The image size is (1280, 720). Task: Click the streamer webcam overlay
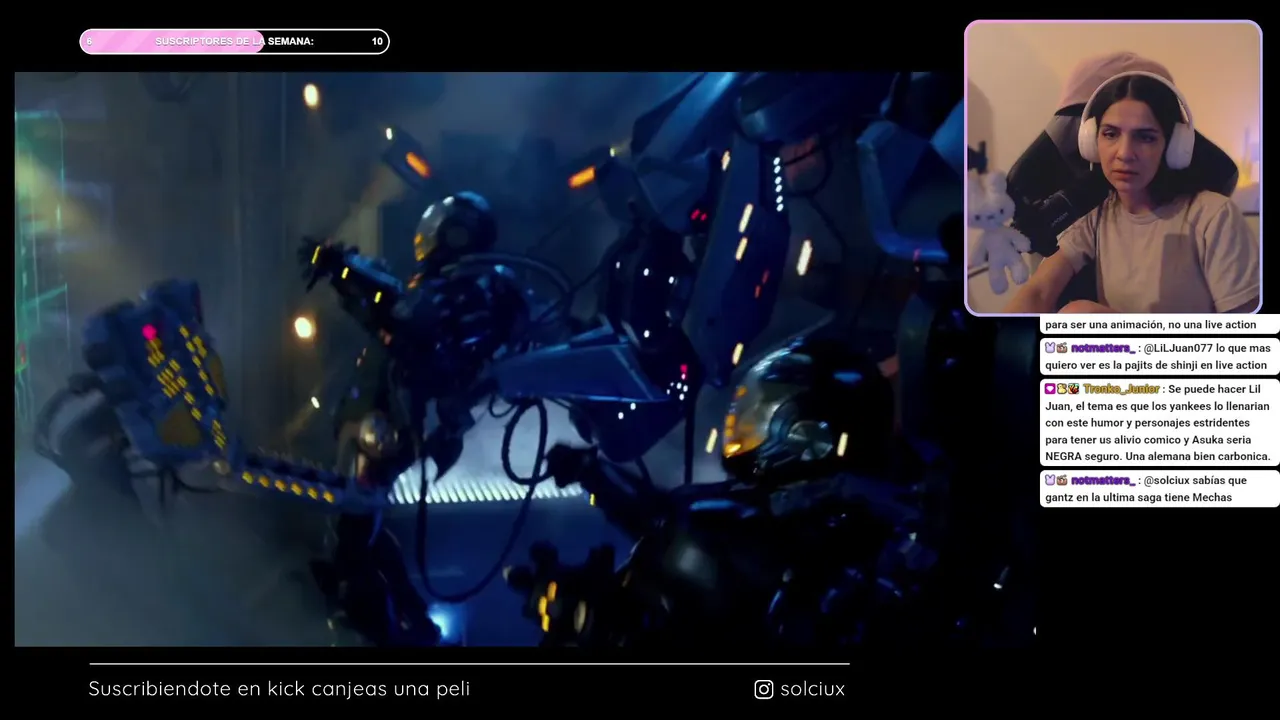(x=1113, y=168)
